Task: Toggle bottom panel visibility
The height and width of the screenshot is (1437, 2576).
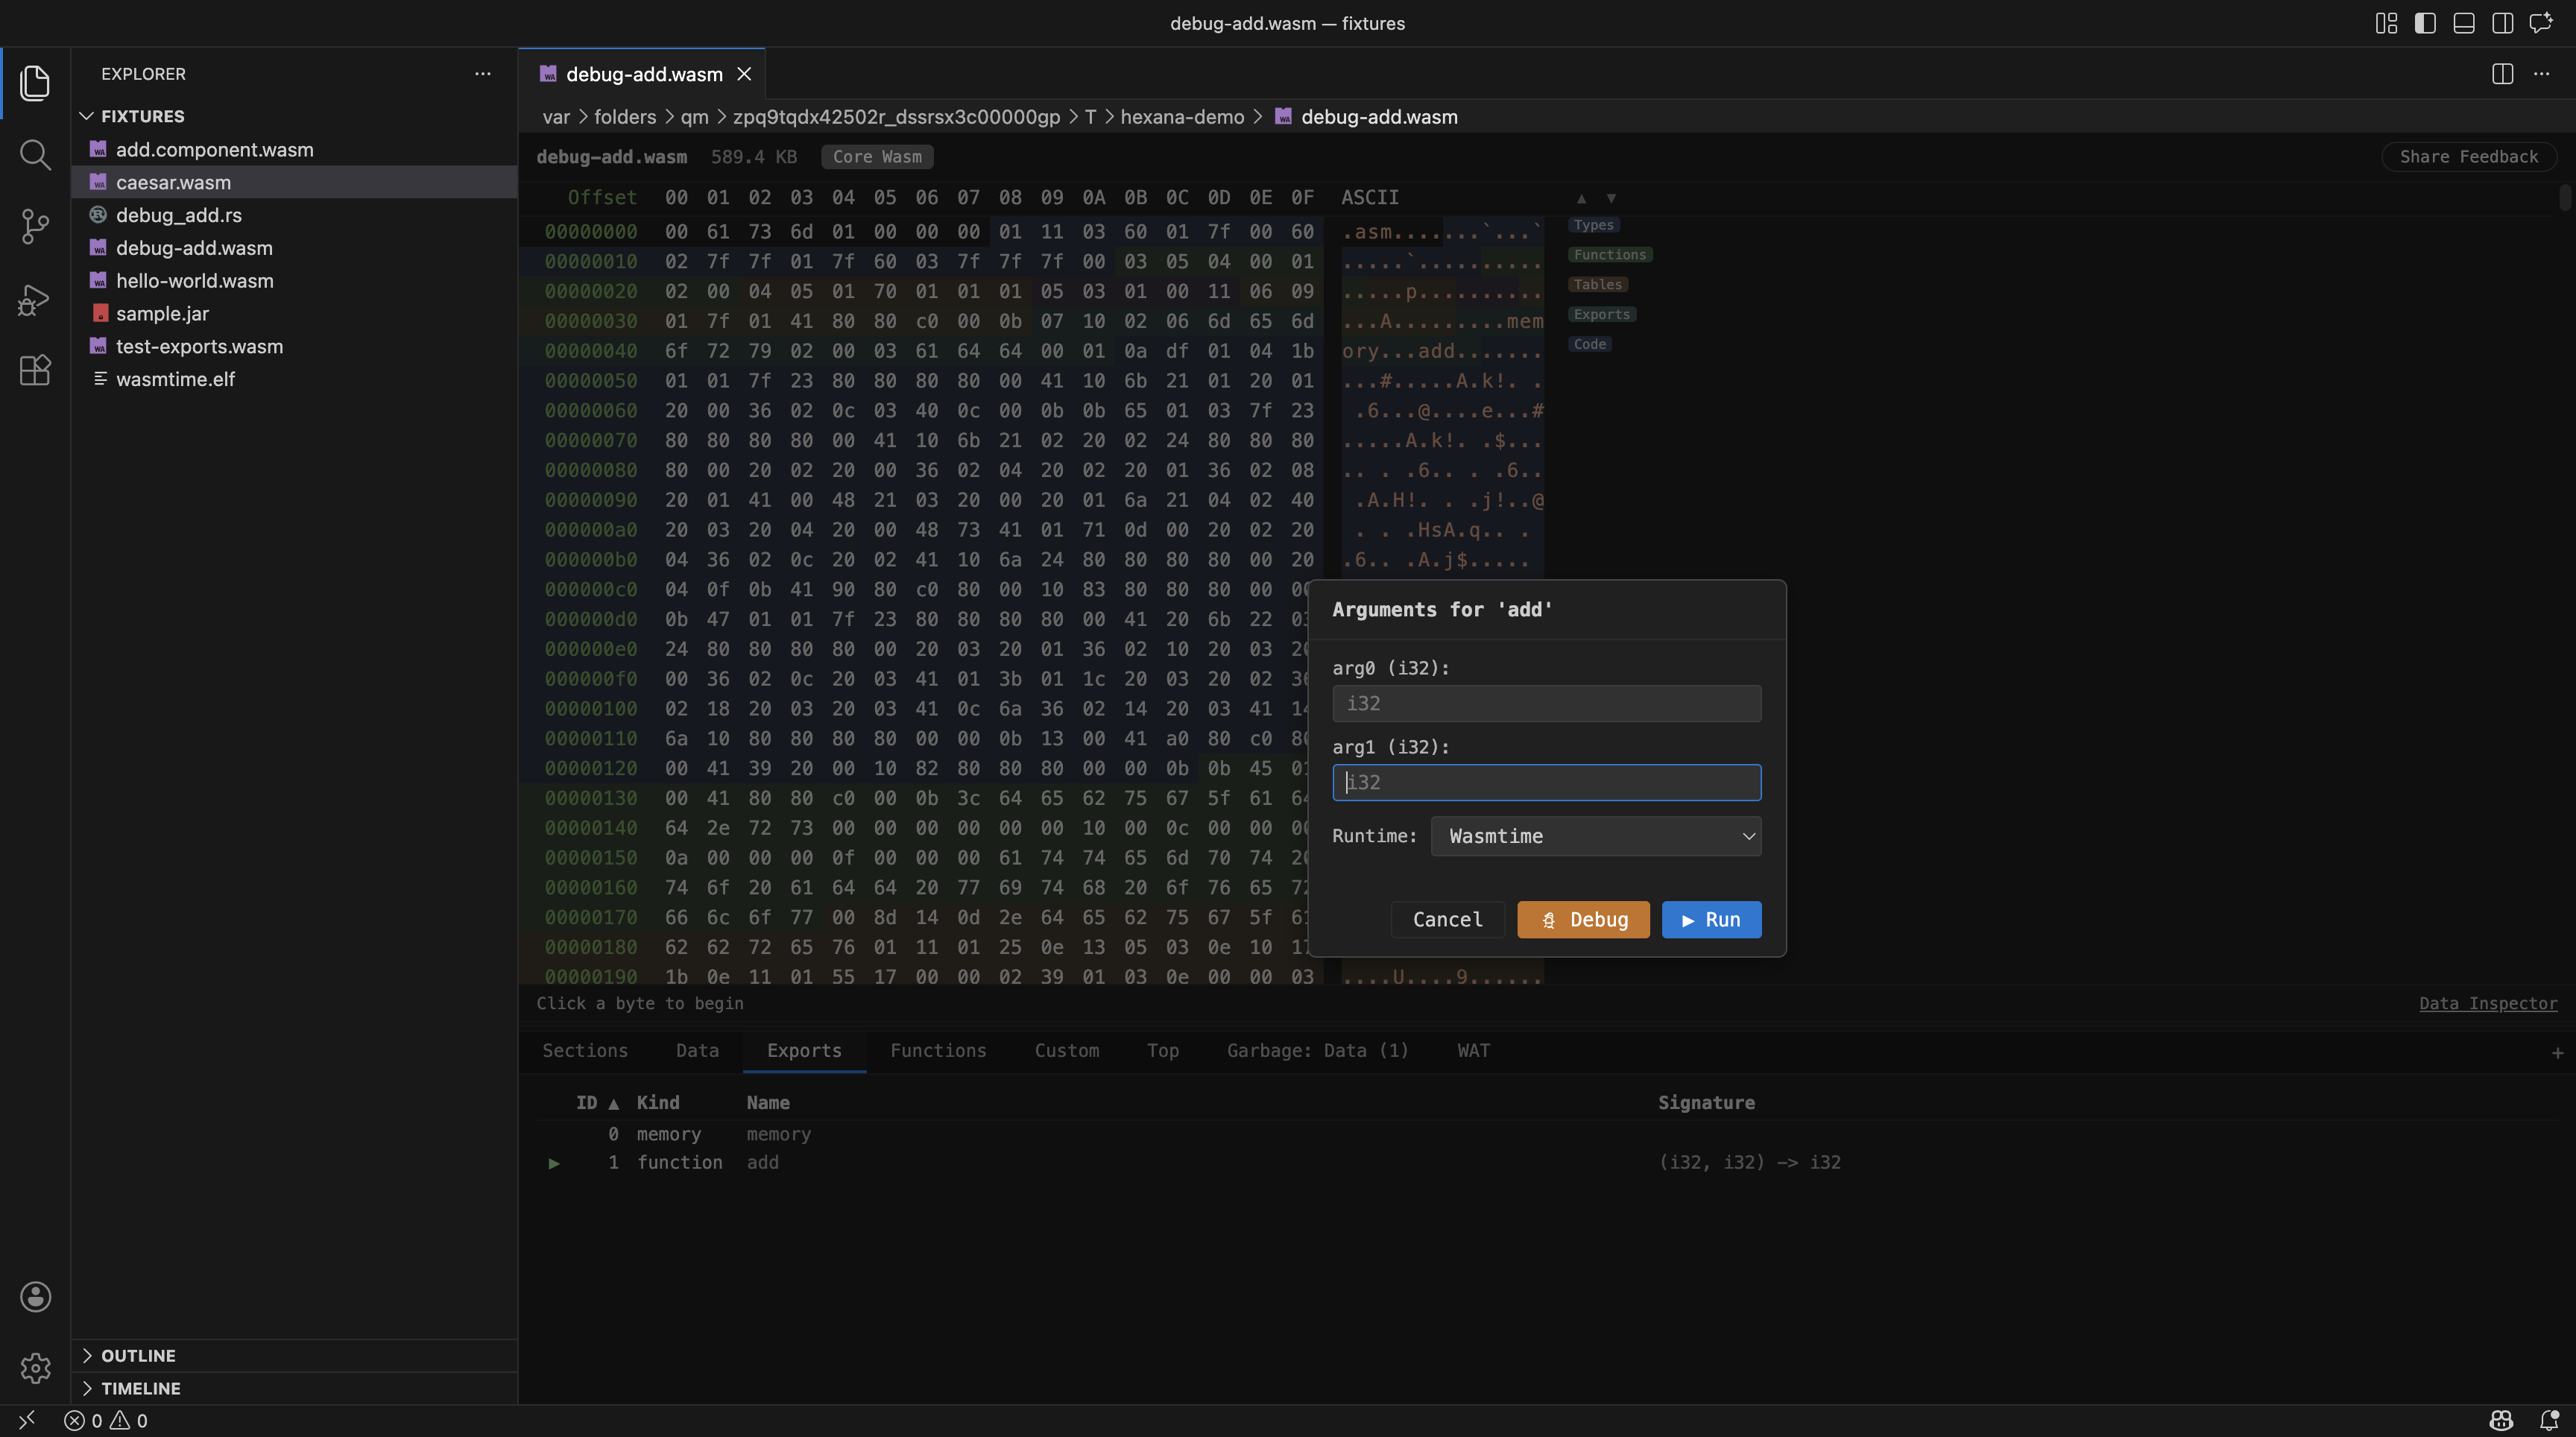Action: [2464, 23]
